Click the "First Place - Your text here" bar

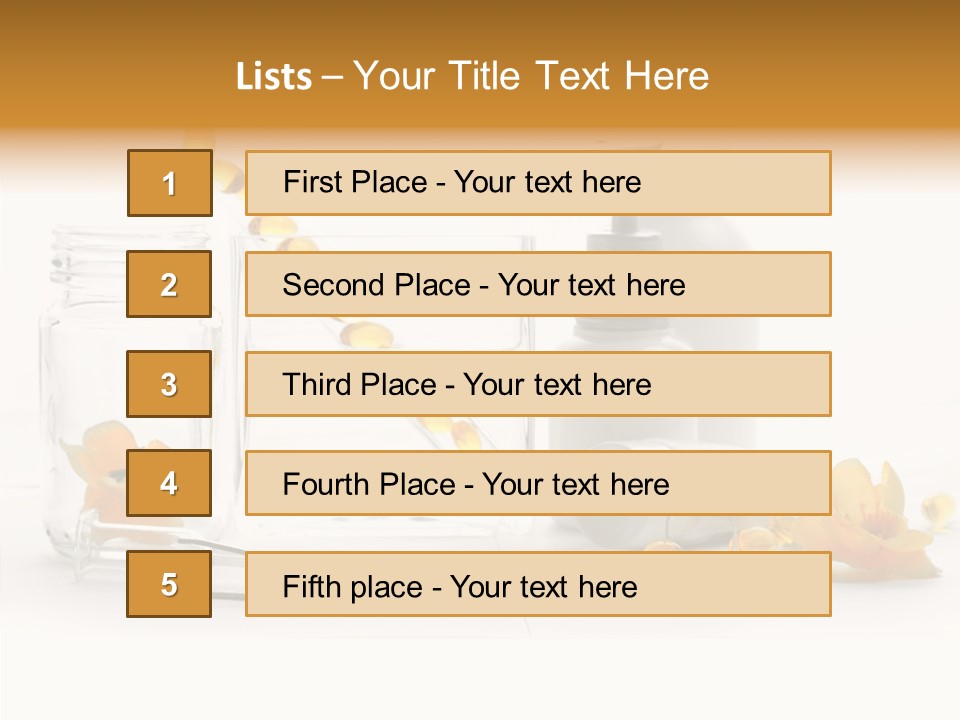coord(538,183)
